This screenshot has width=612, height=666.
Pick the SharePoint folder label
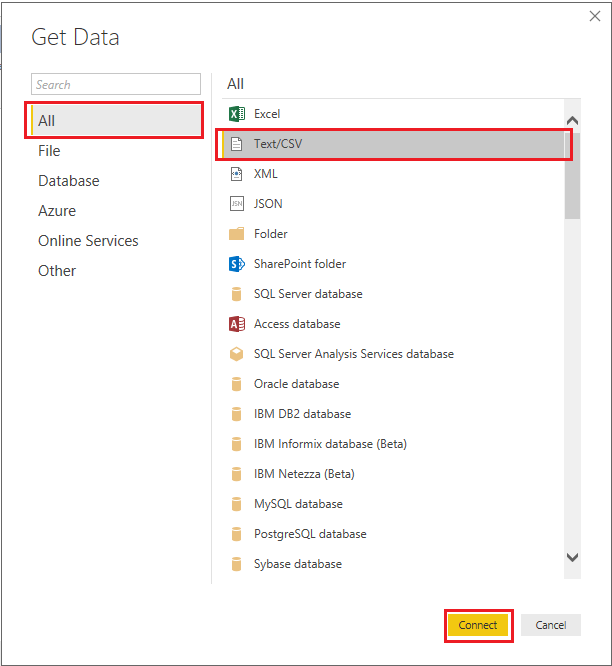point(300,264)
